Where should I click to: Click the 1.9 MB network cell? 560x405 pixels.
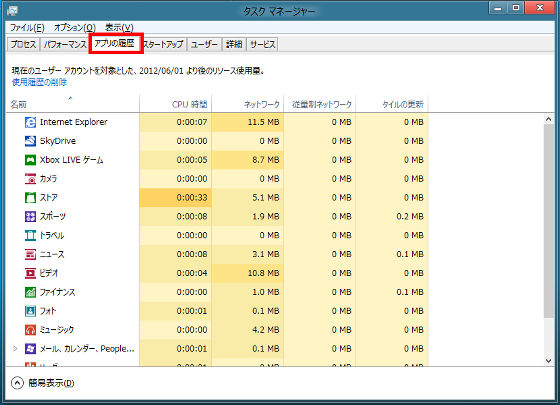click(248, 216)
